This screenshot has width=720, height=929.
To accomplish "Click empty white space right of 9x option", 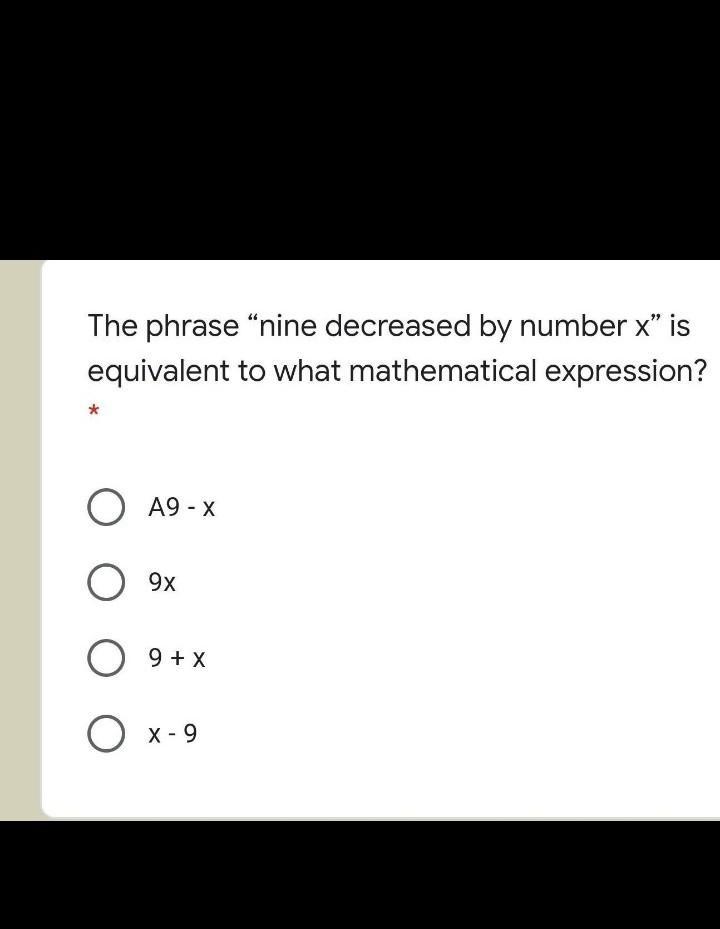I will 450,582.
